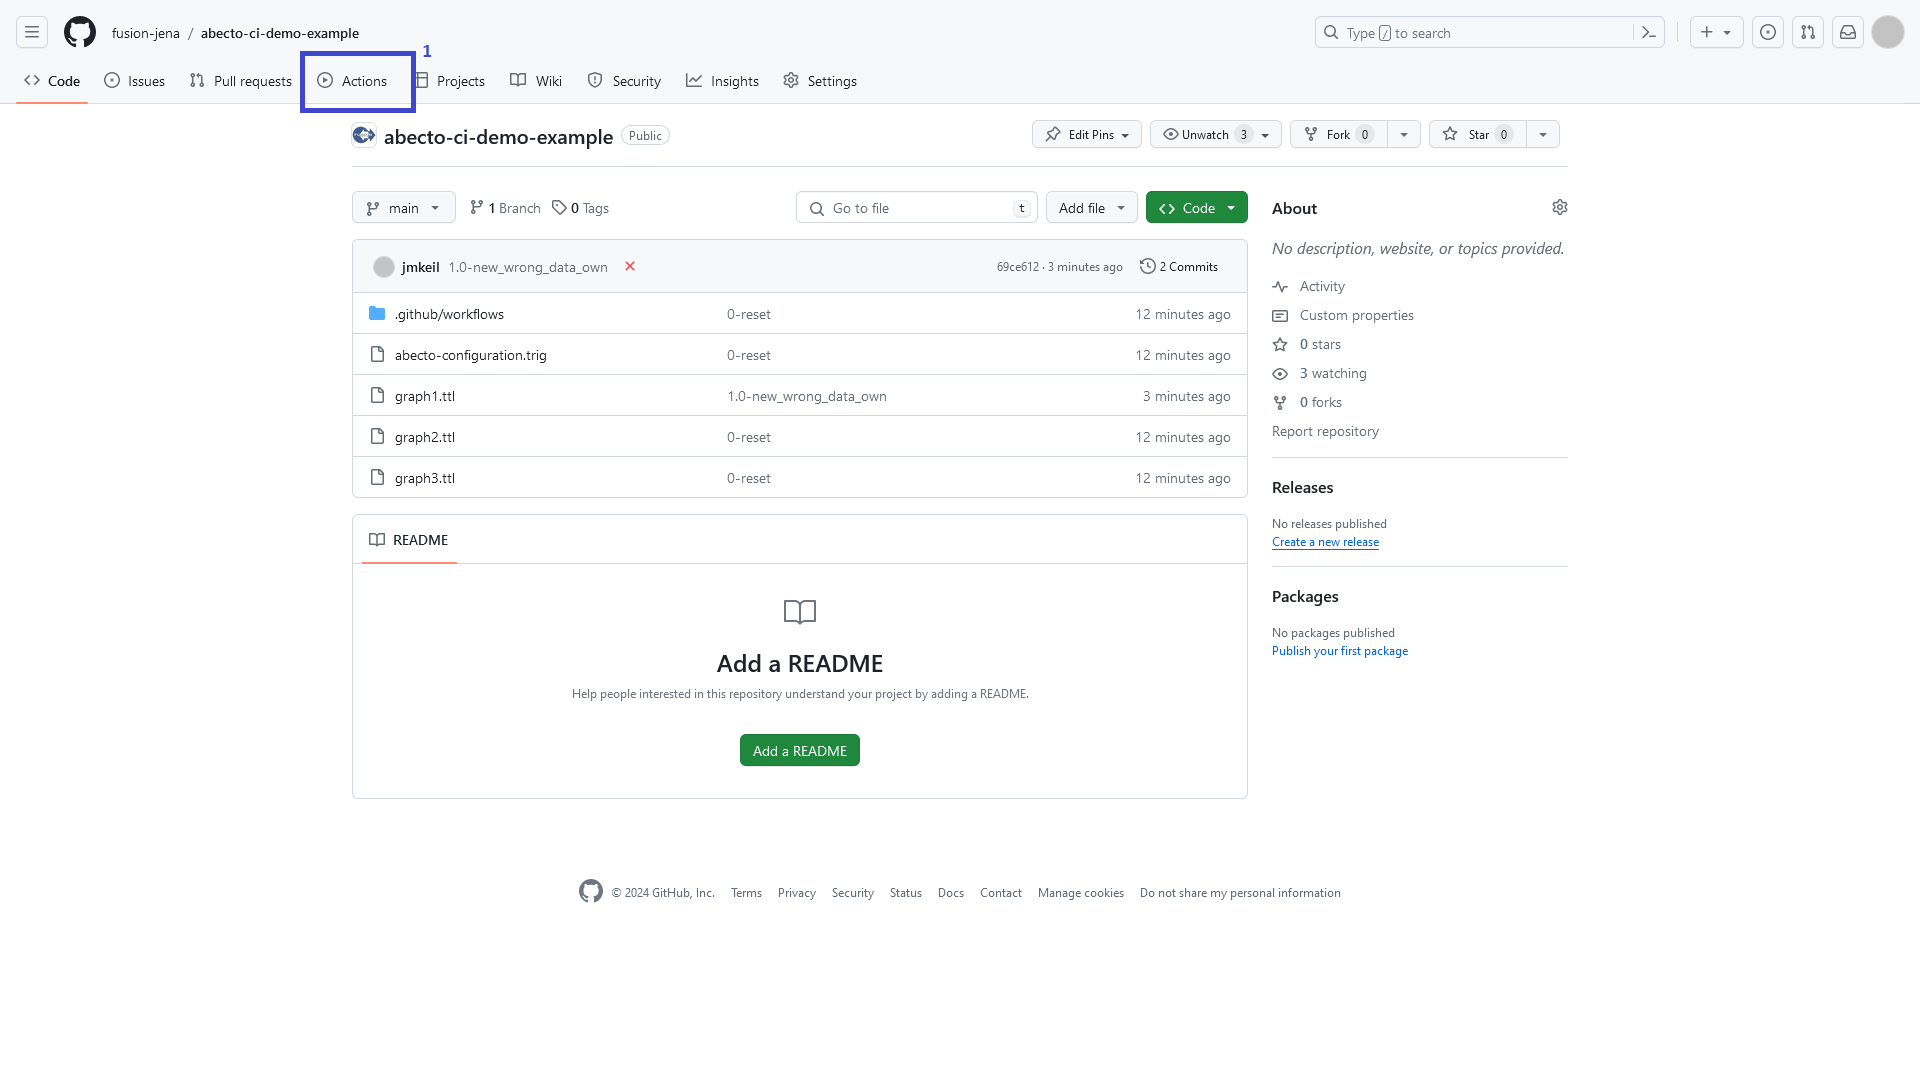This screenshot has width=1920, height=1075.
Task: Expand the Fork dropdown arrow
Action: pos(1404,134)
